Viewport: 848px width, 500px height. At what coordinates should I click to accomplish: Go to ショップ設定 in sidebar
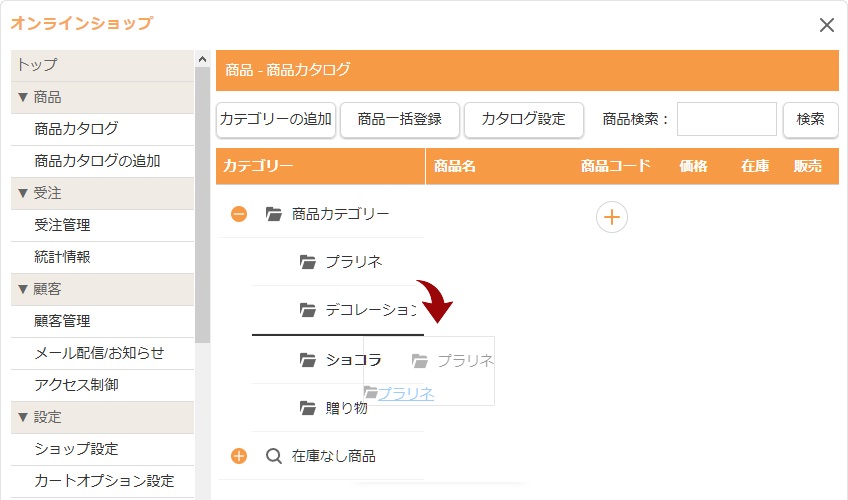[x=76, y=449]
